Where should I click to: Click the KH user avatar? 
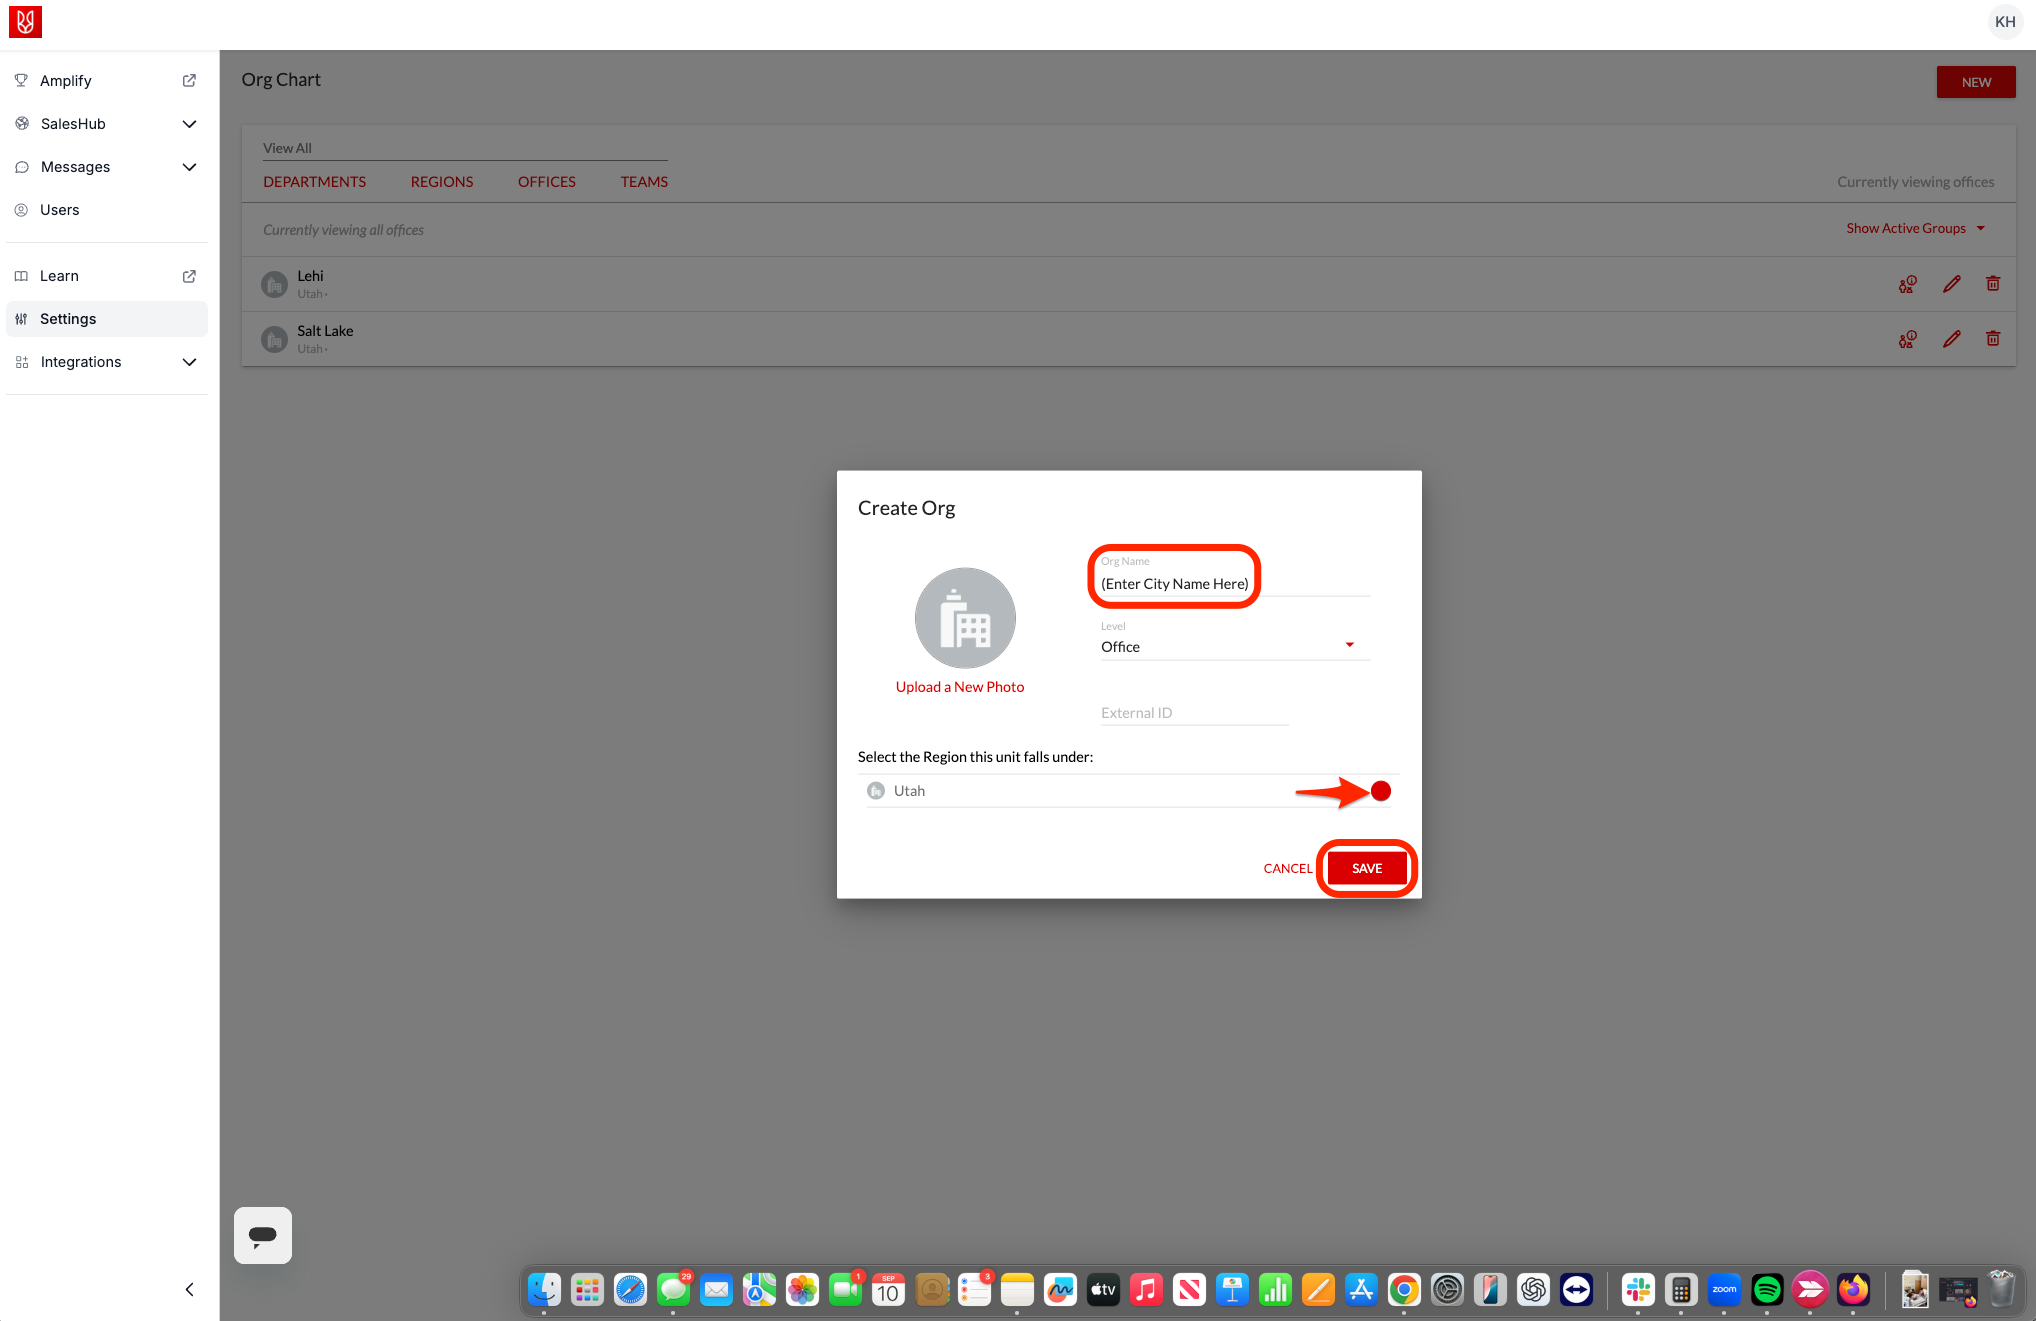click(2004, 22)
